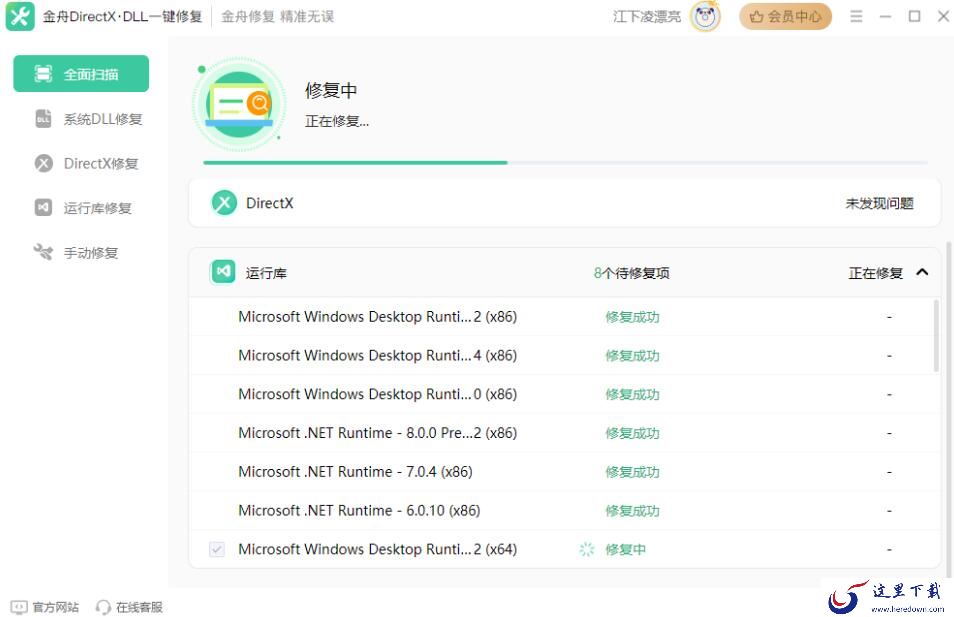Viewport: 954px width, 617px height.
Task: Maximize the application window
Action: point(914,16)
